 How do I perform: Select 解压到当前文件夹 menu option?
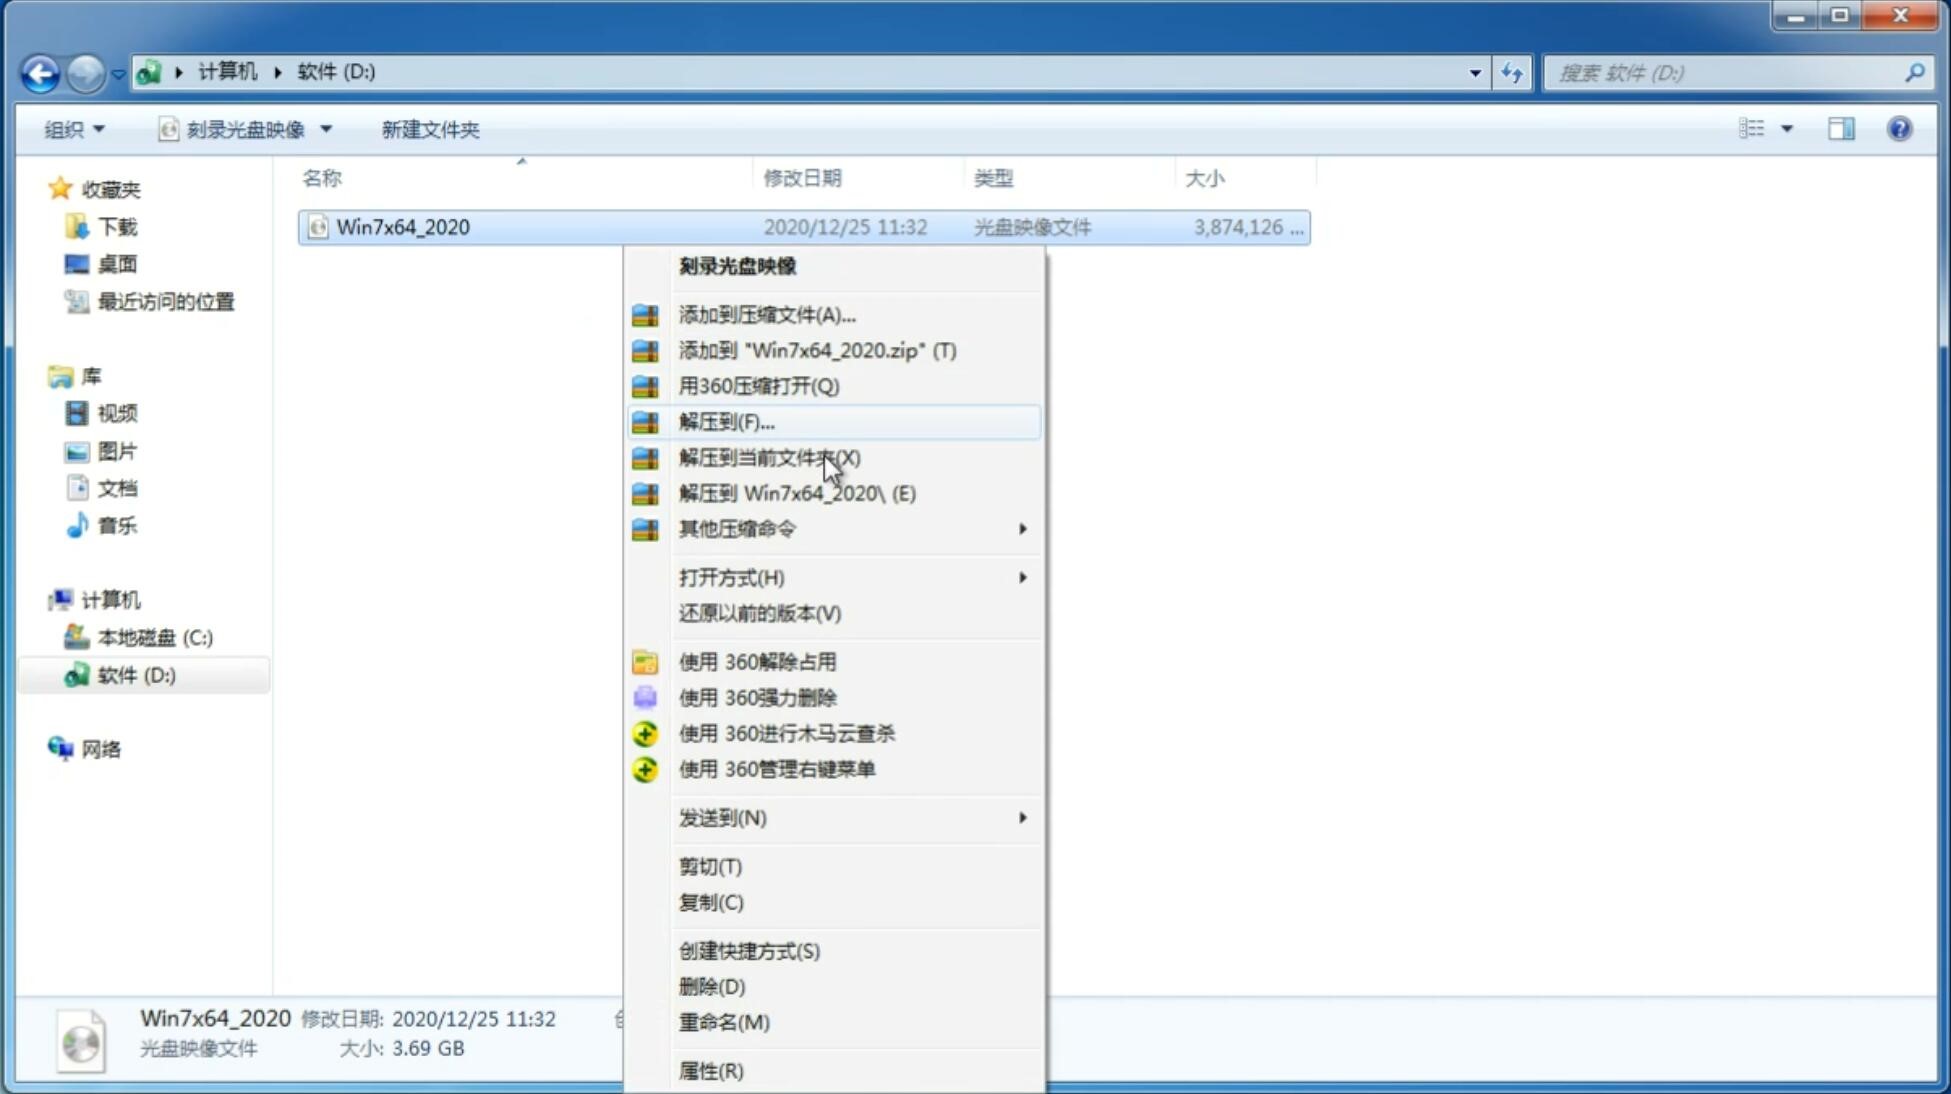[x=769, y=457]
